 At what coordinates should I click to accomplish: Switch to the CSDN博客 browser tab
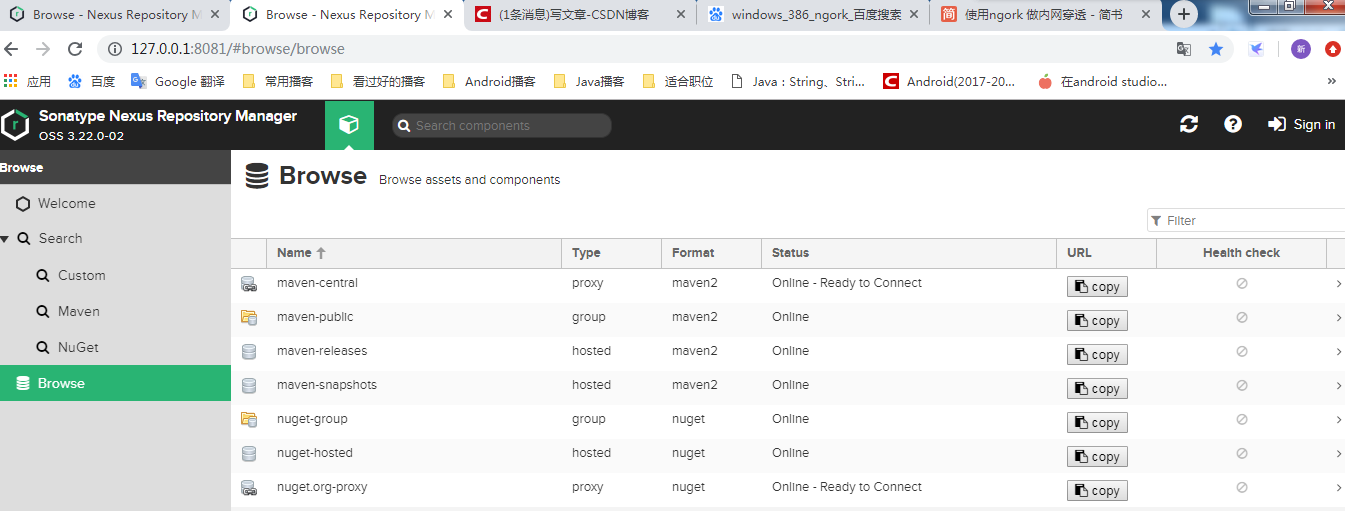click(x=581, y=15)
